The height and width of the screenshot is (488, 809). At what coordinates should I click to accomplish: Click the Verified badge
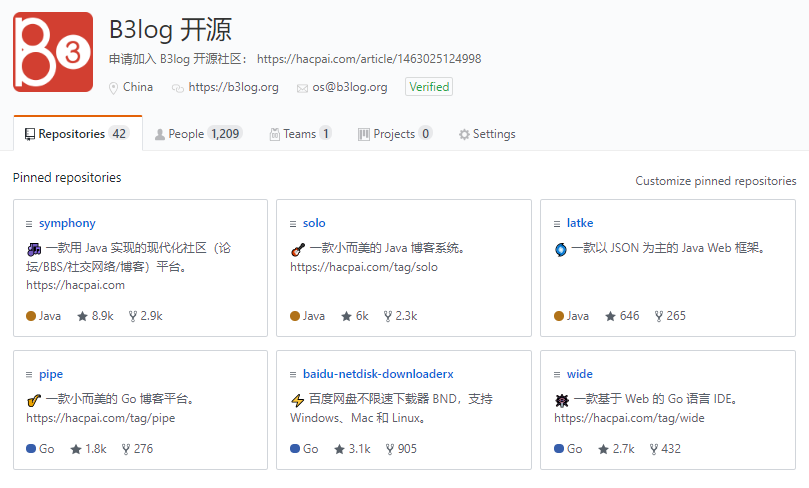(x=429, y=87)
